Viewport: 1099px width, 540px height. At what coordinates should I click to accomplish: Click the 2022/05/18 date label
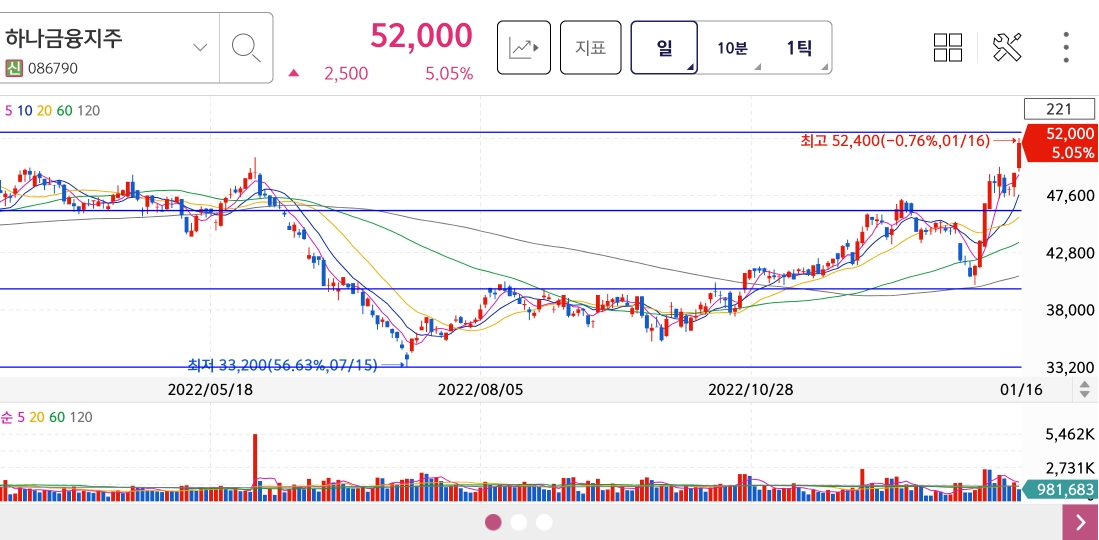pyautogui.click(x=210, y=389)
